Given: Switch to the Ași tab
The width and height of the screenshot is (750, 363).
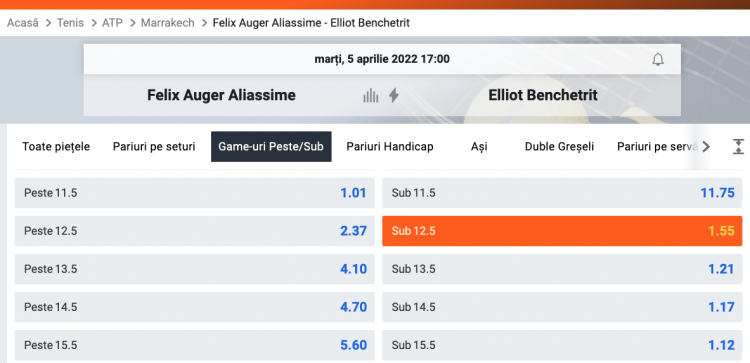Looking at the screenshot, I should click(479, 146).
